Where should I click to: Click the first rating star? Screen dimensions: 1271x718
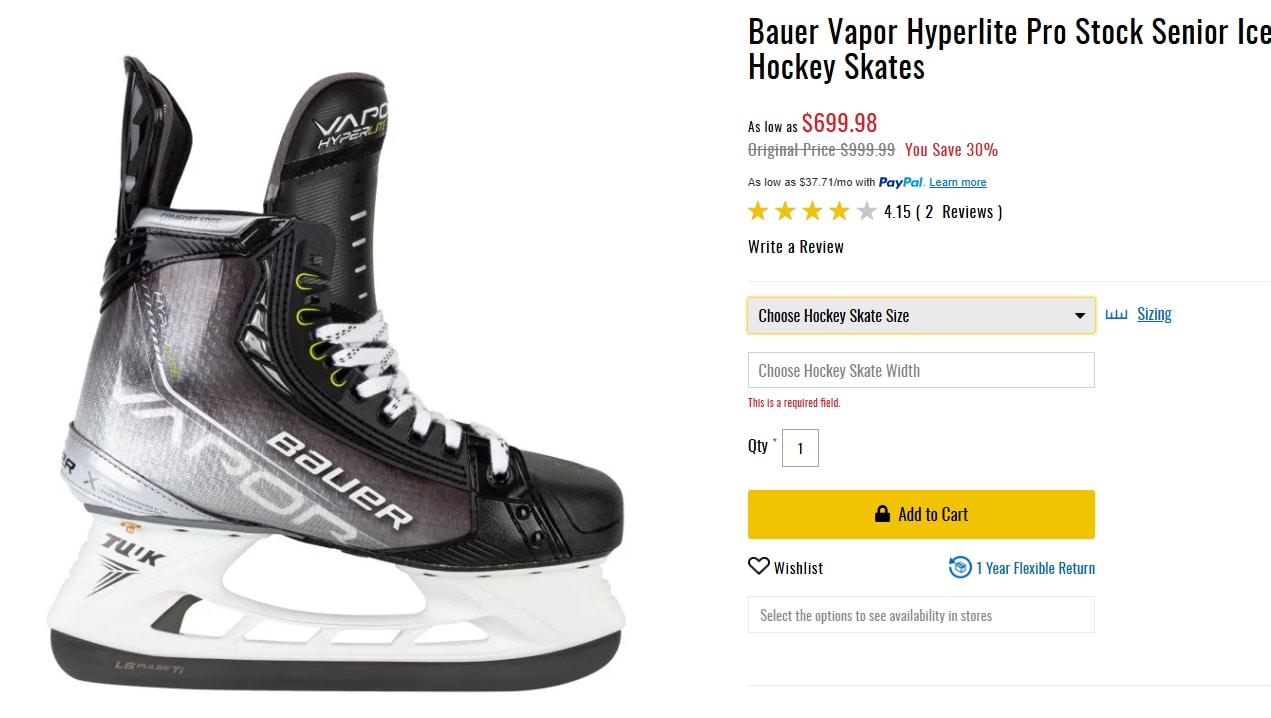[759, 211]
